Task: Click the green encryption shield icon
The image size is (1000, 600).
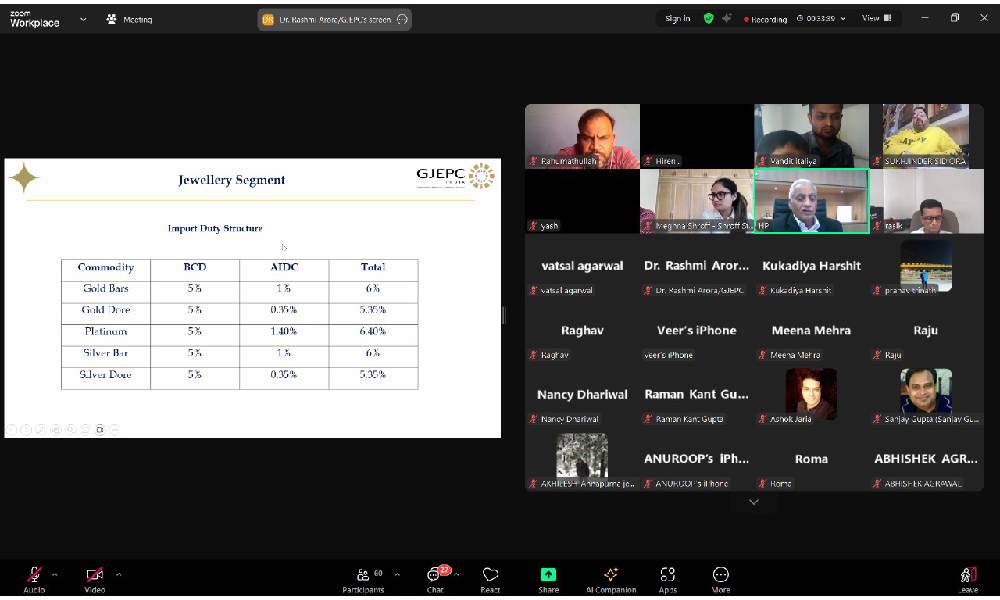Action: (708, 18)
